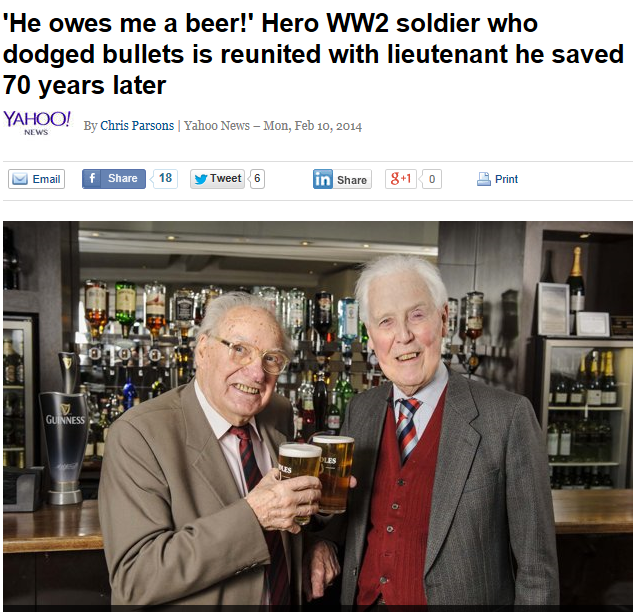Viewport: 635px width, 612px height.
Task: Share the article on LinkedIn
Action: (342, 179)
